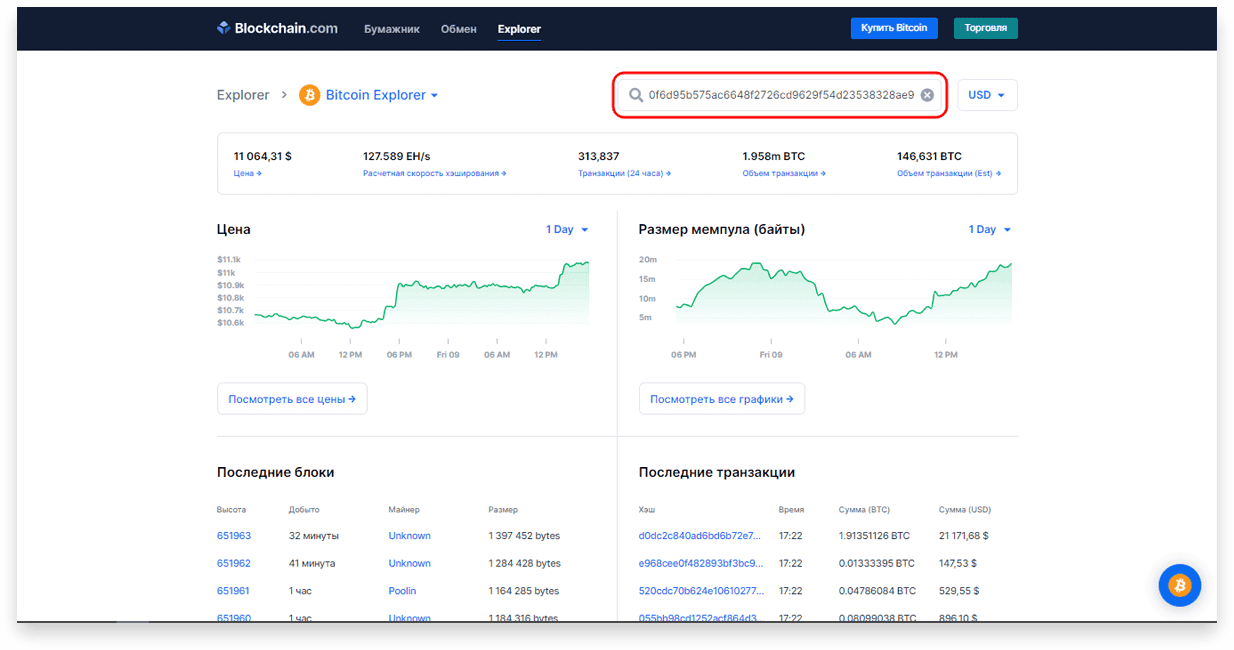Click the transactions count 313,837

click(599, 156)
